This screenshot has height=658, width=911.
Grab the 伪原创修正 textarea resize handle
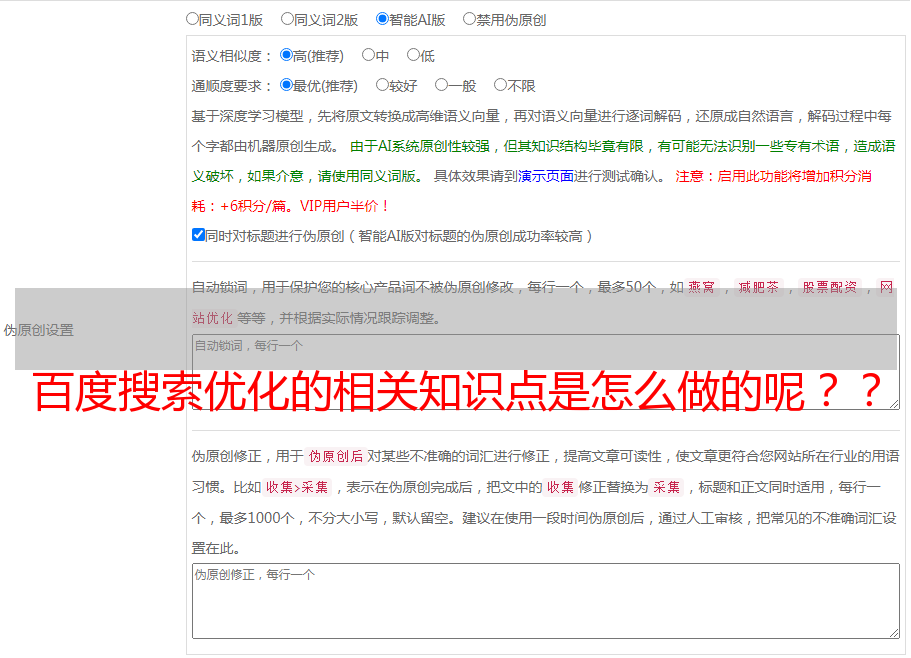coord(894,633)
